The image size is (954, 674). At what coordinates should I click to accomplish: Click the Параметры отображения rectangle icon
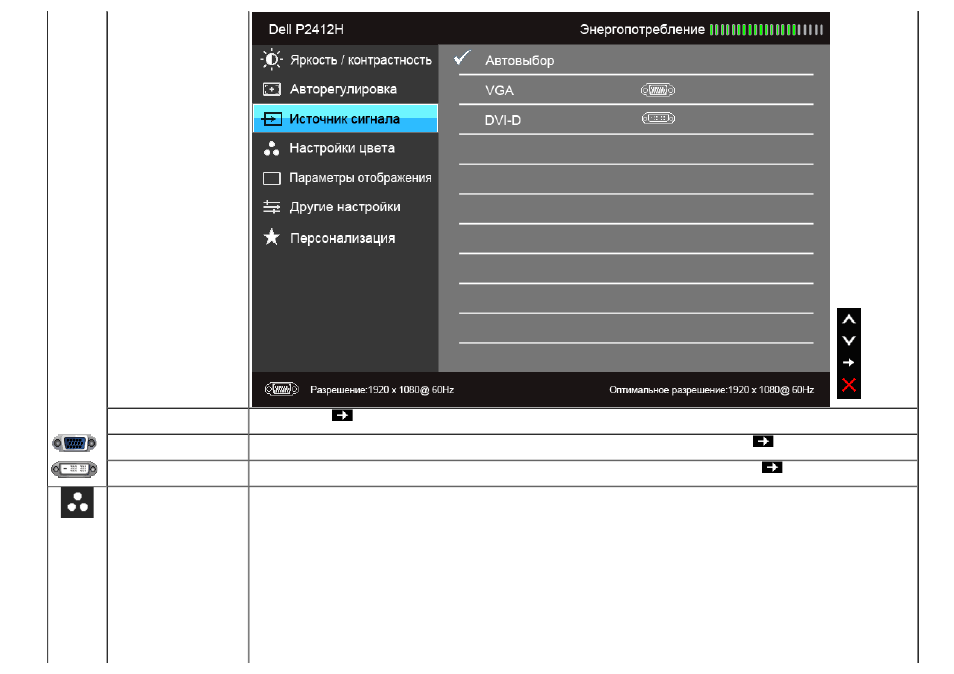pyautogui.click(x=271, y=178)
